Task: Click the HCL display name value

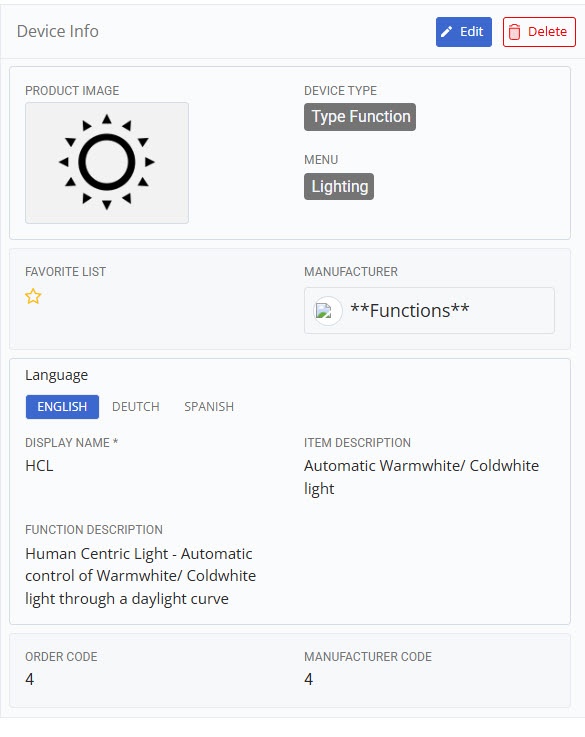Action: [x=39, y=466]
